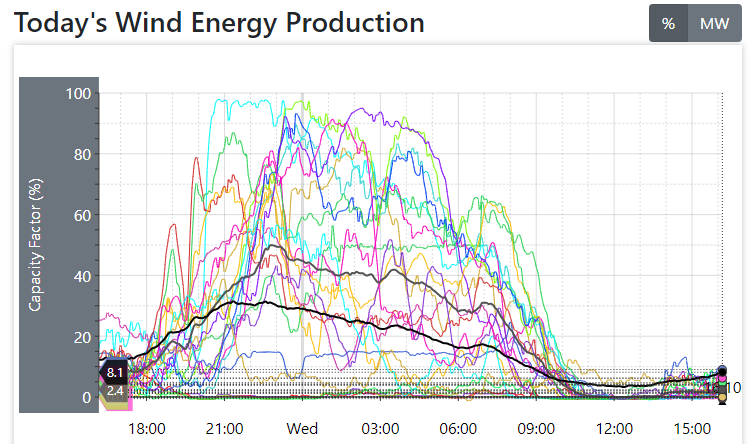Click the 2.4 value badge on the y-axis
This screenshot has height=444, width=750.
116,391
